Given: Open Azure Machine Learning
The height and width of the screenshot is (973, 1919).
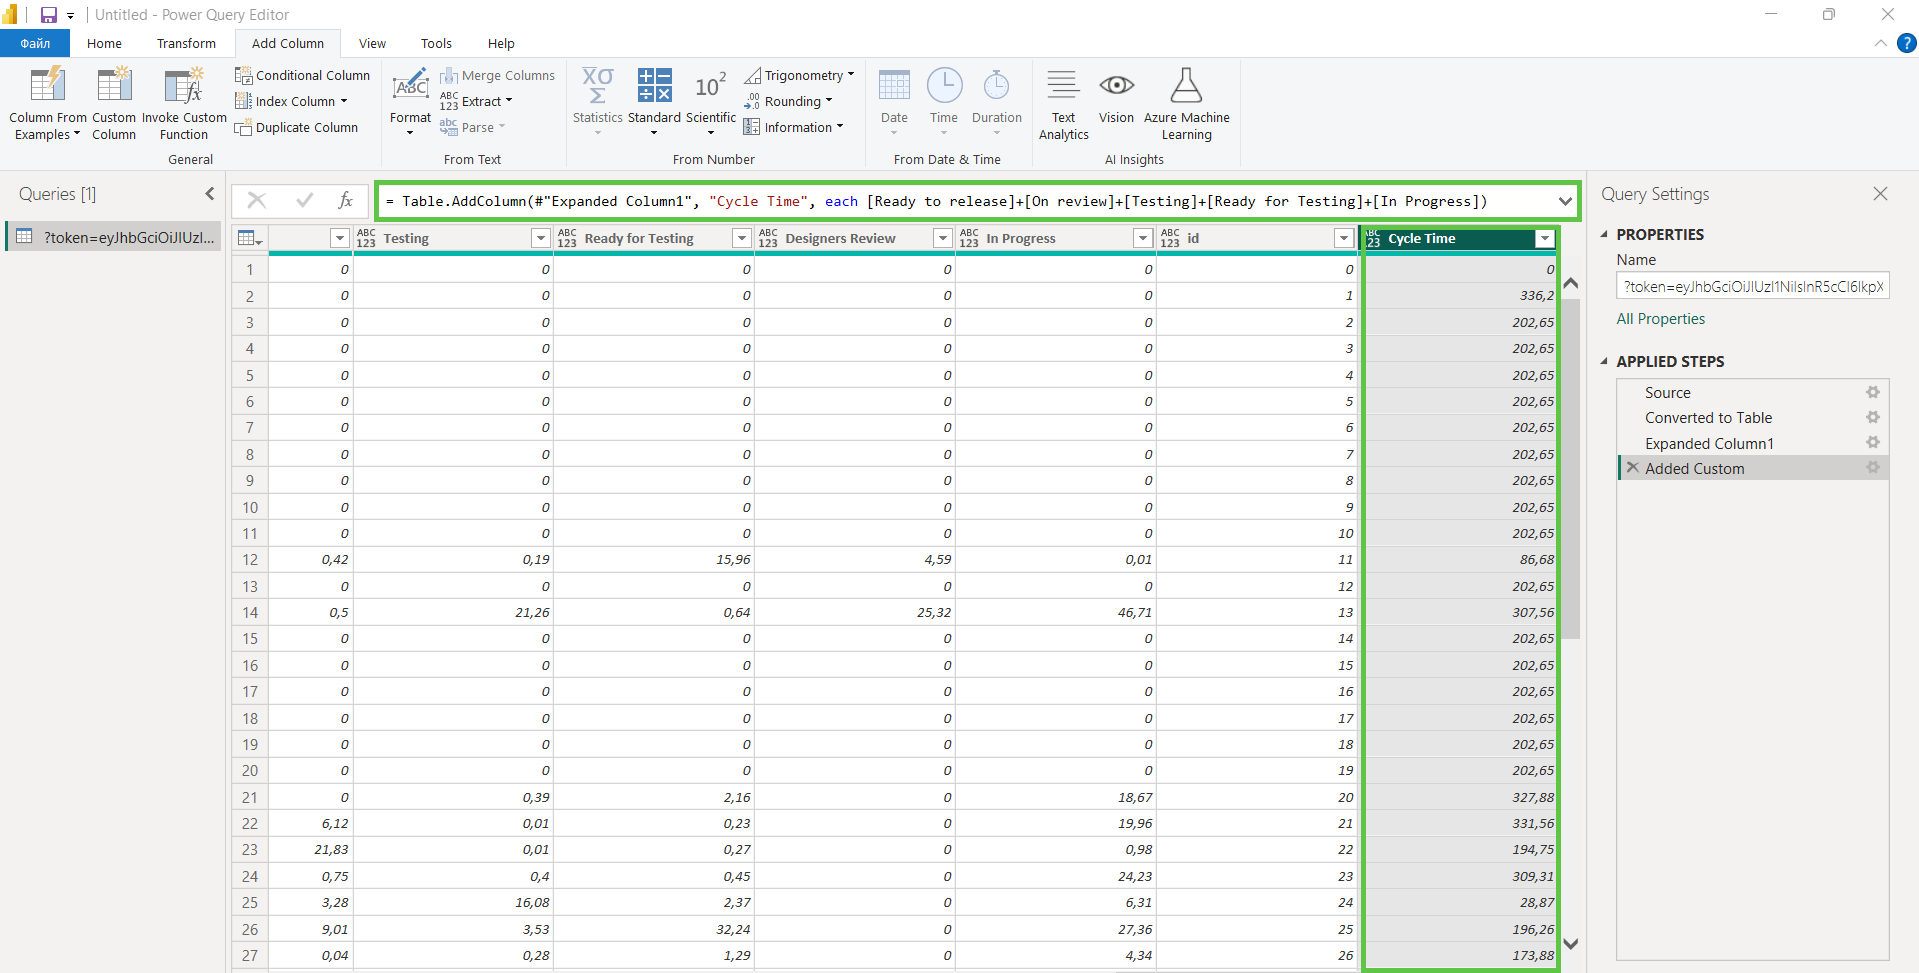Looking at the screenshot, I should click(x=1186, y=87).
